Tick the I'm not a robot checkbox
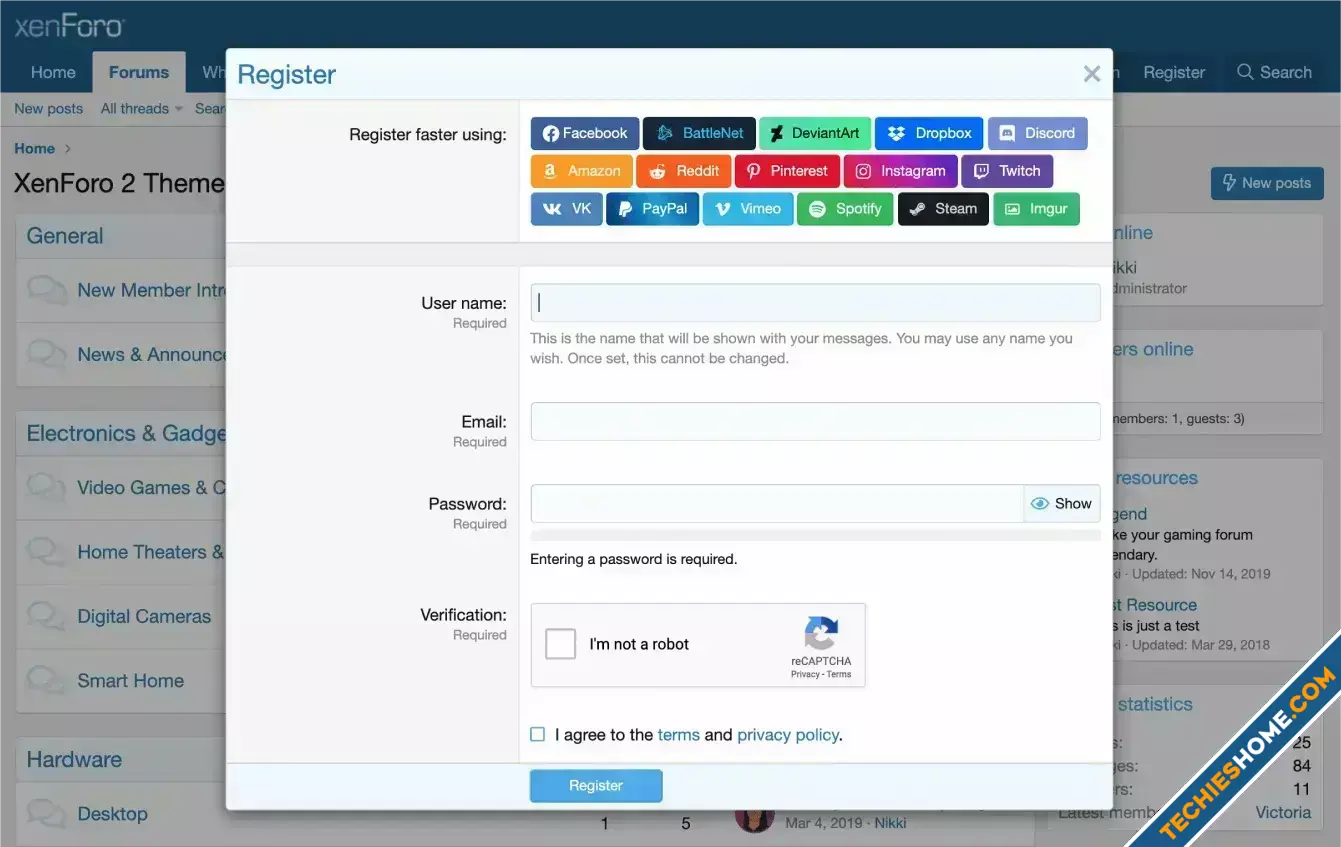 [561, 644]
